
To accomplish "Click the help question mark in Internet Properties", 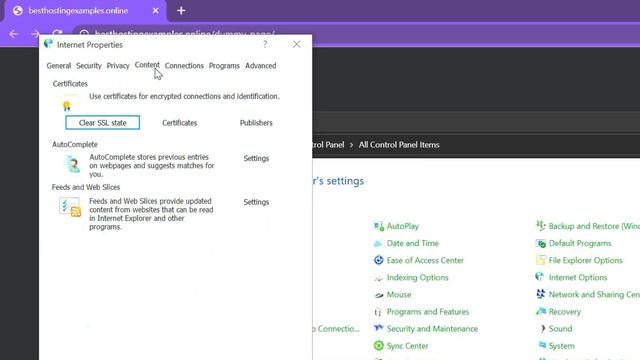I will click(265, 44).
